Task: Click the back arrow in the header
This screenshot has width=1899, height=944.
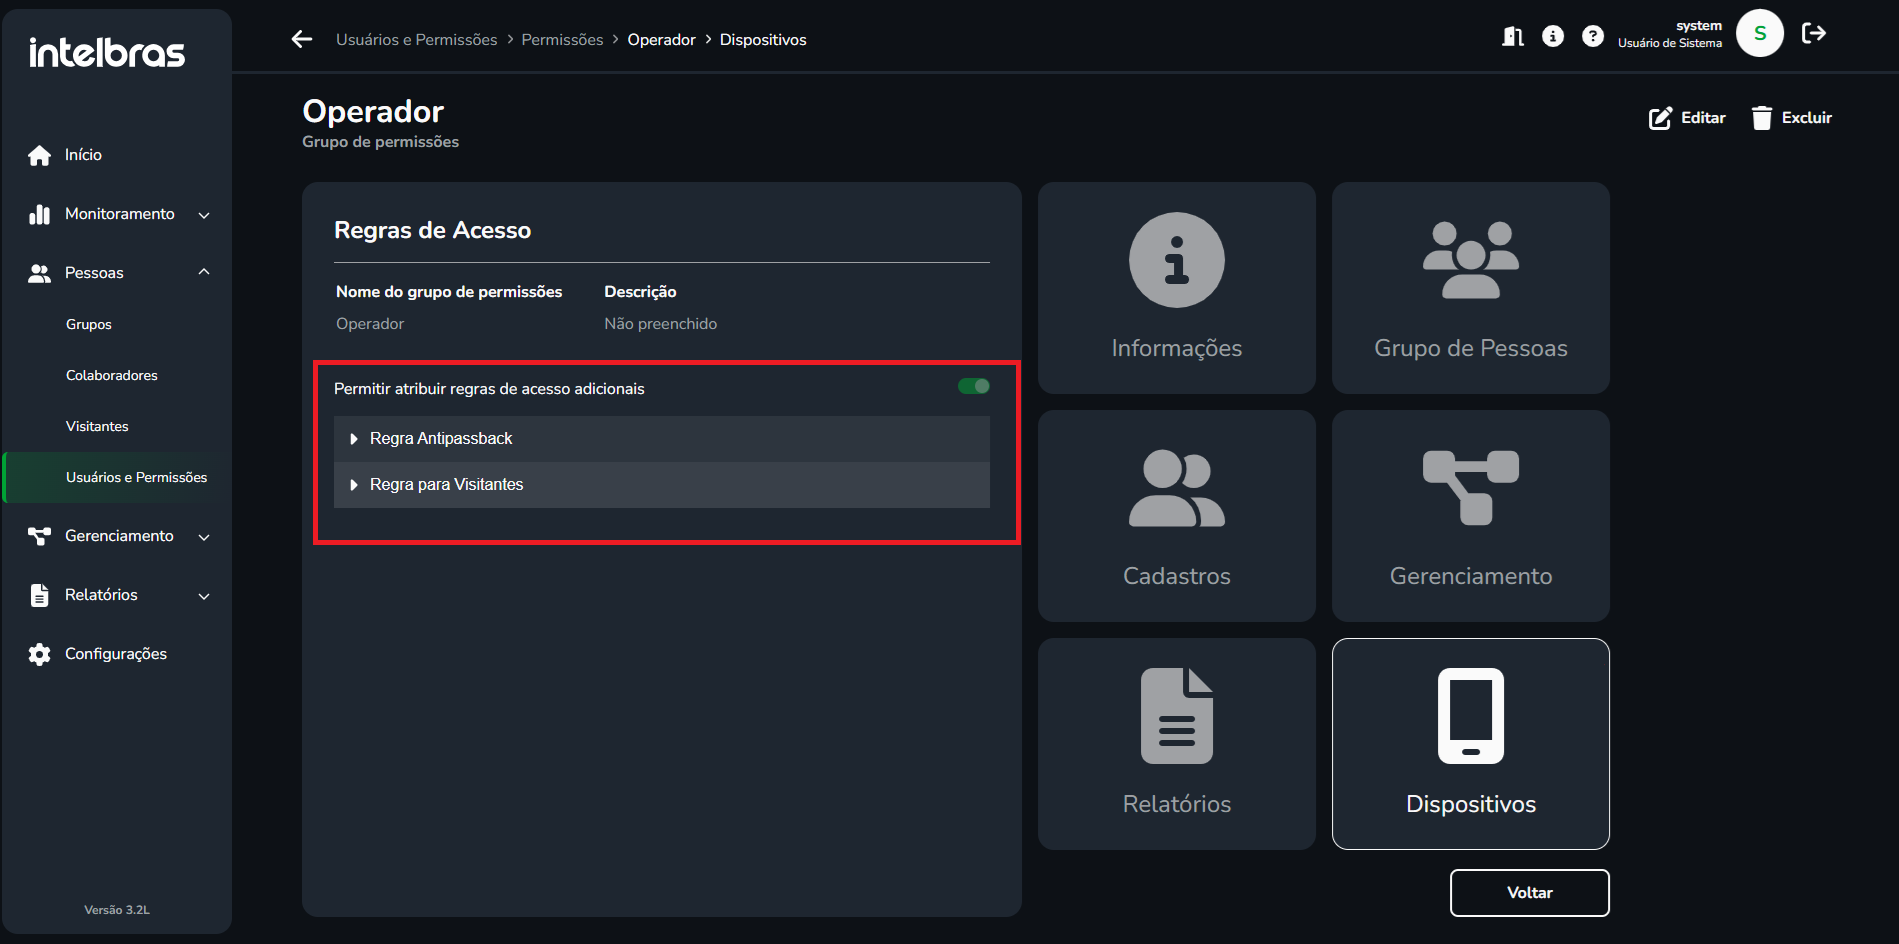Action: [x=302, y=39]
